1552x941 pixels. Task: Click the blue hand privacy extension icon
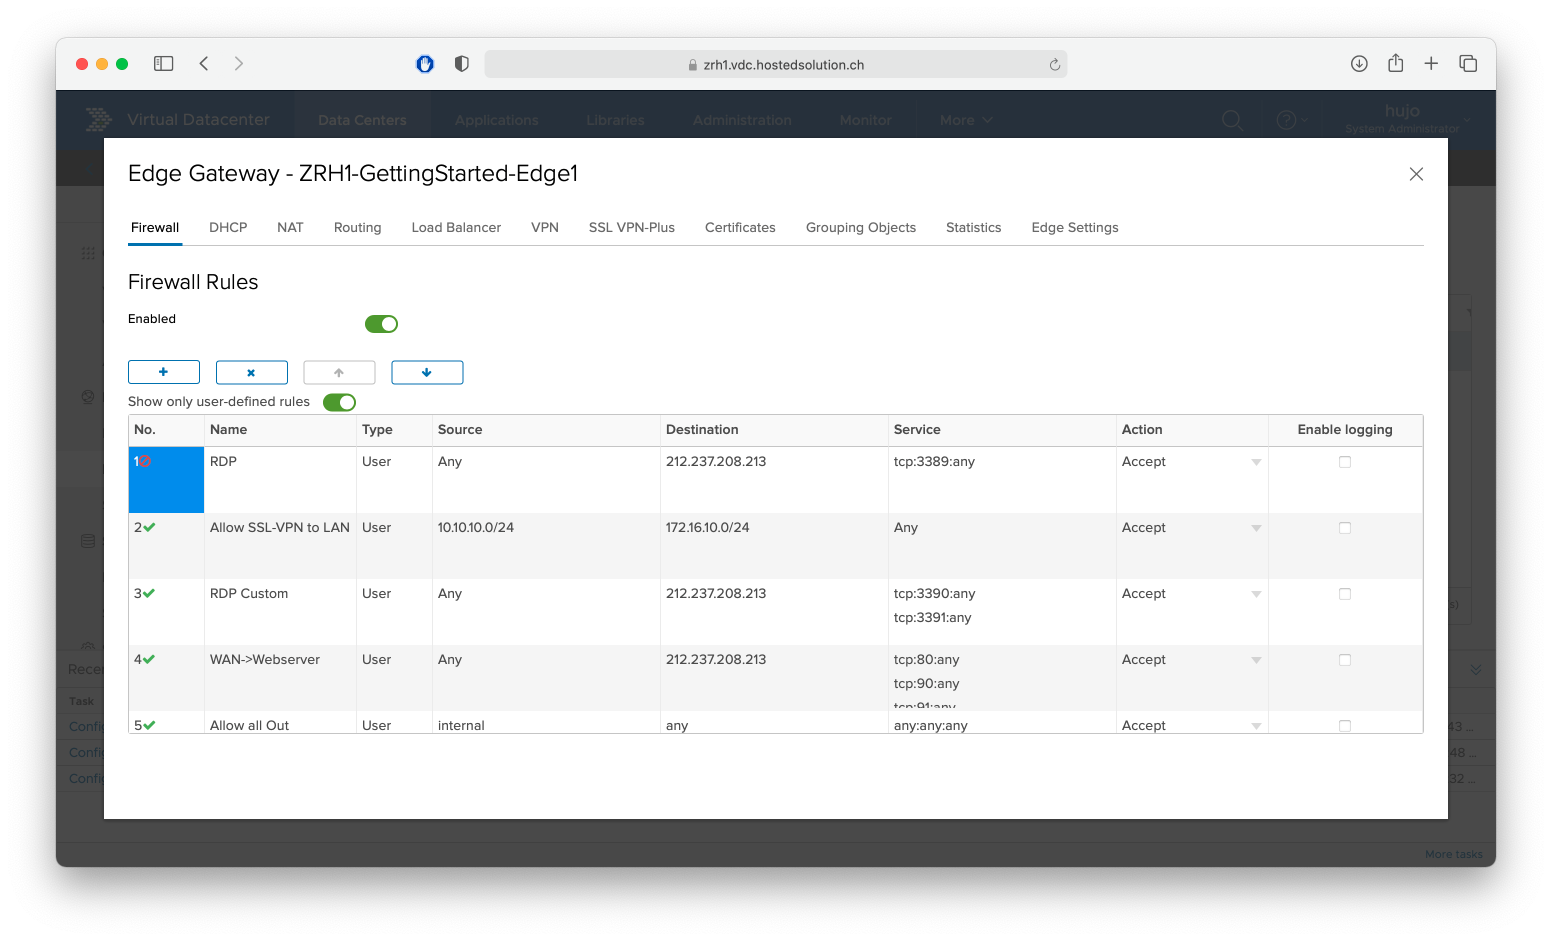(x=425, y=64)
